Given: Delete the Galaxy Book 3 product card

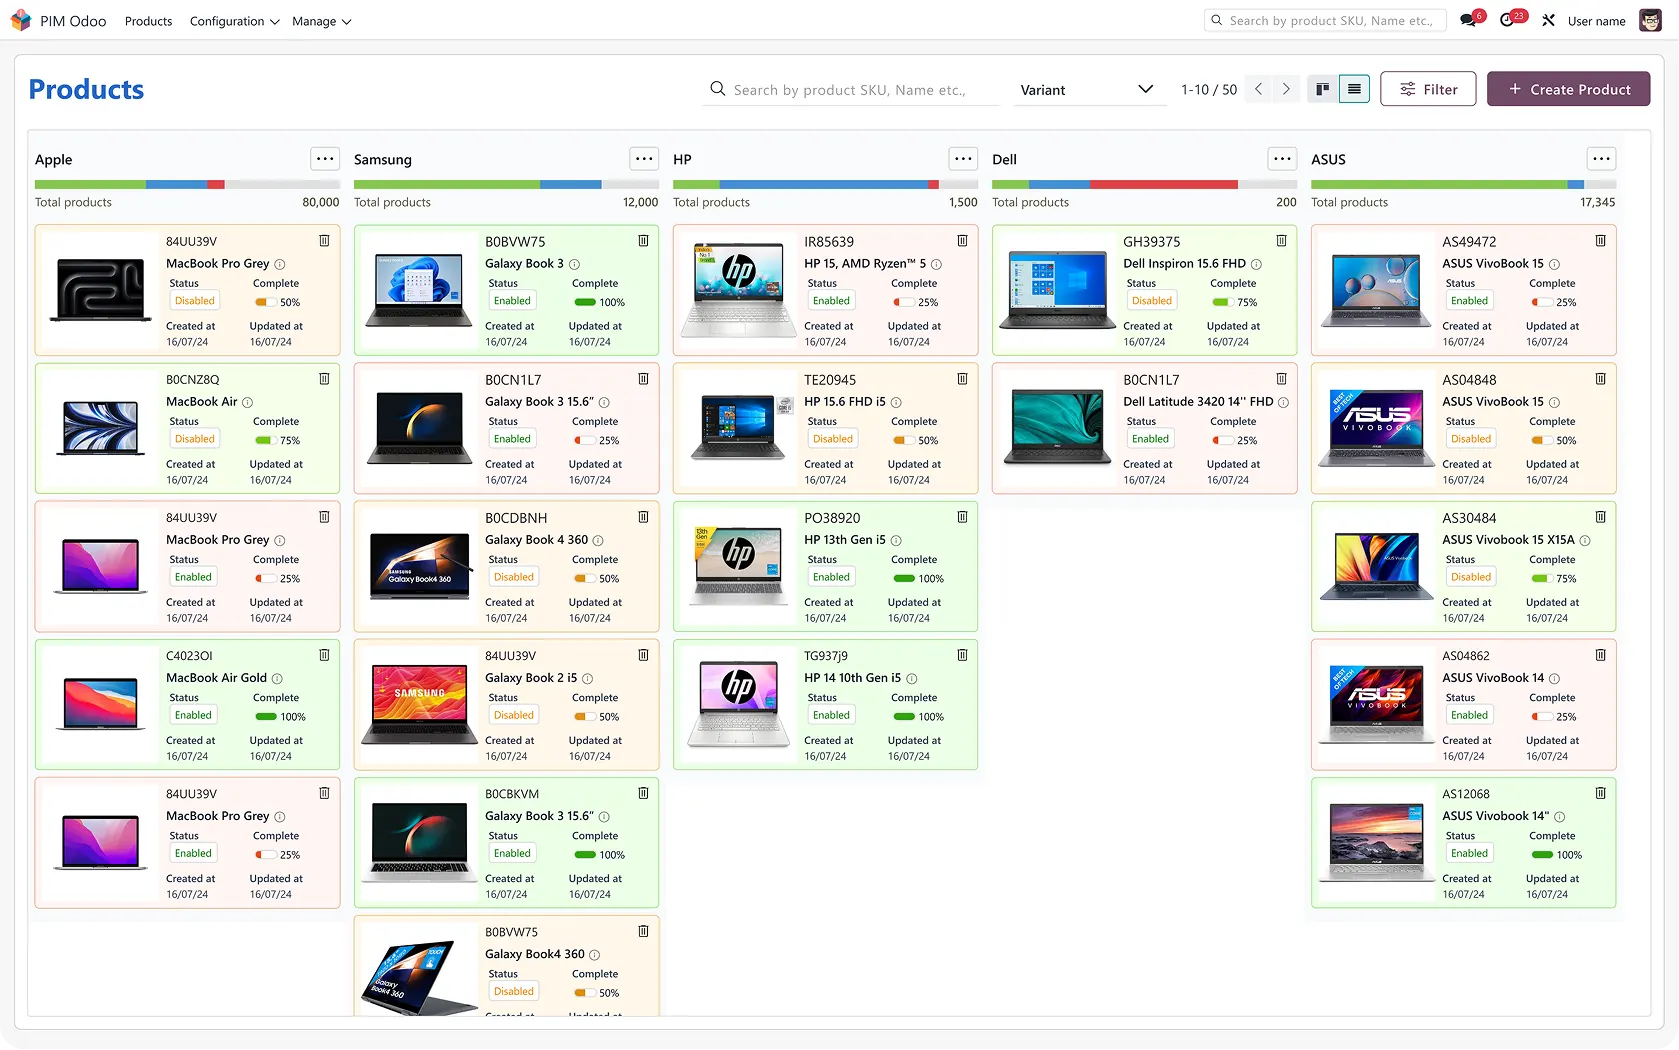Looking at the screenshot, I should click(643, 241).
